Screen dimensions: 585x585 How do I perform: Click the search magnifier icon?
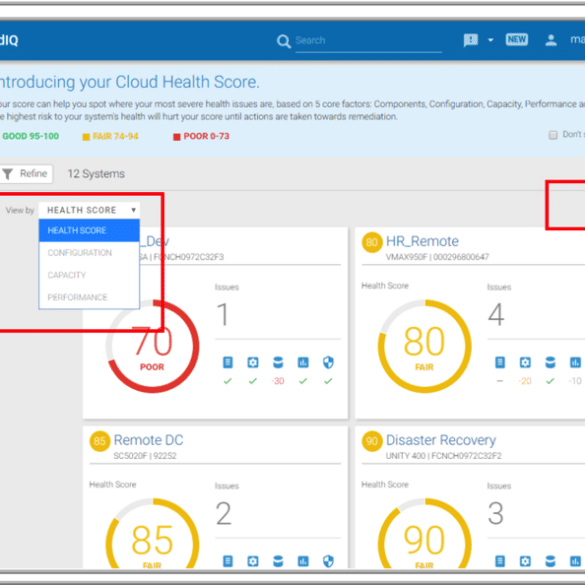(x=284, y=41)
